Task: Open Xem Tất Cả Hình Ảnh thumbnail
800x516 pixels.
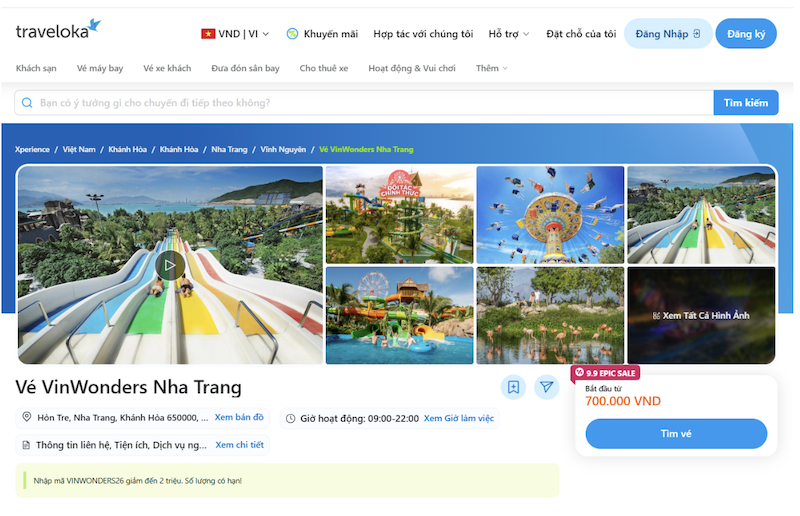Action: tap(701, 315)
